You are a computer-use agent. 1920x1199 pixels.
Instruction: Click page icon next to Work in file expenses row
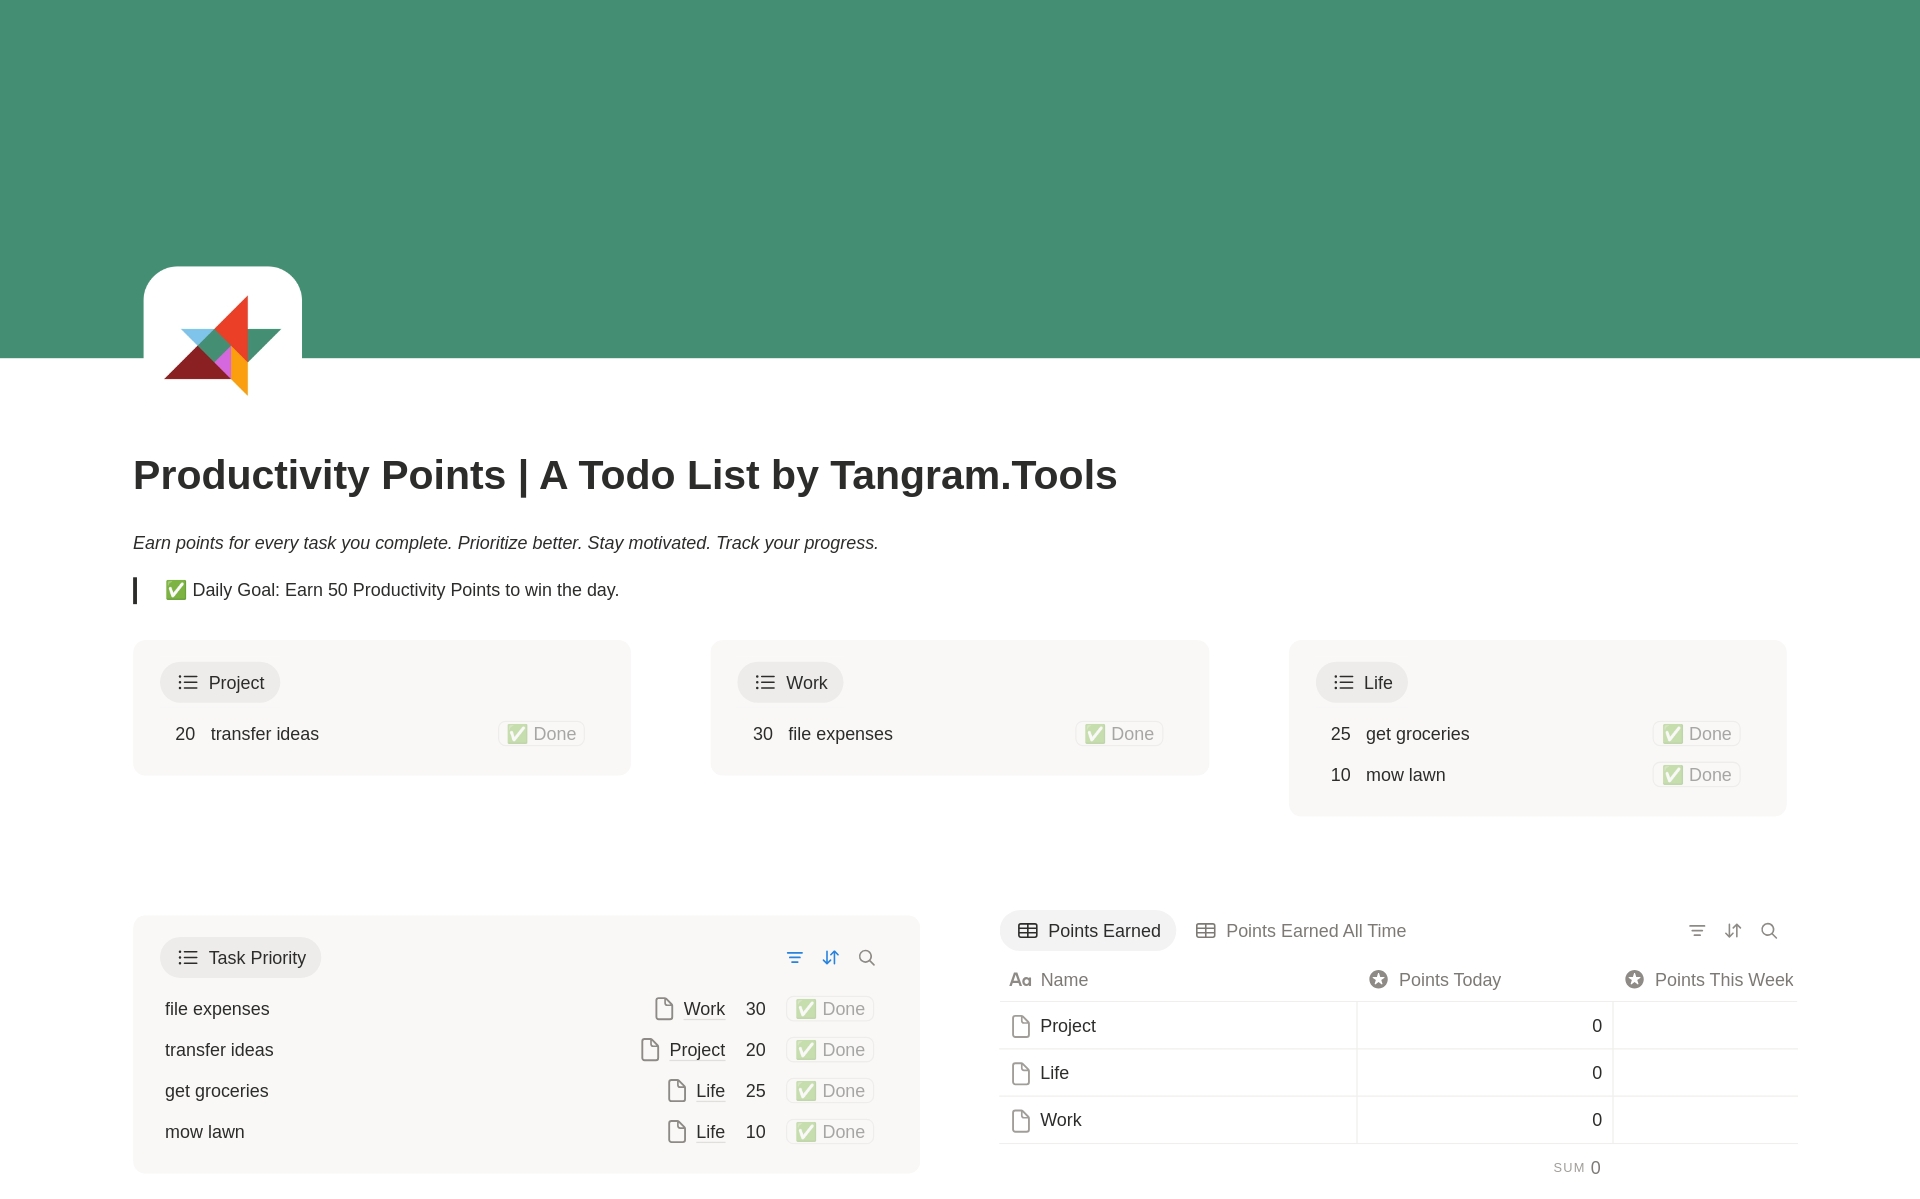664,1009
